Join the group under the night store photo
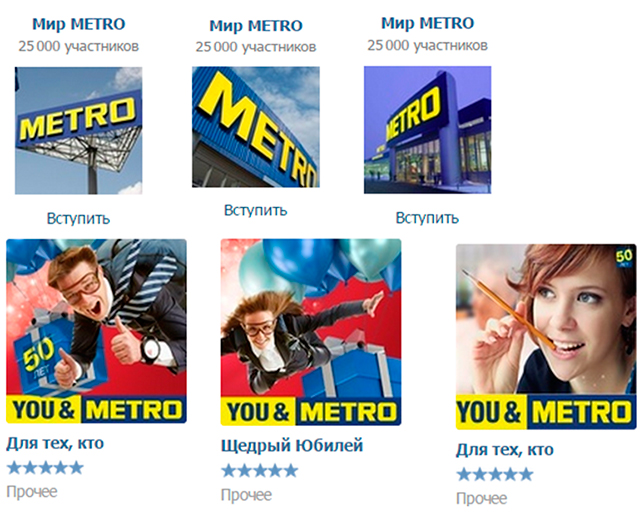 tap(427, 218)
